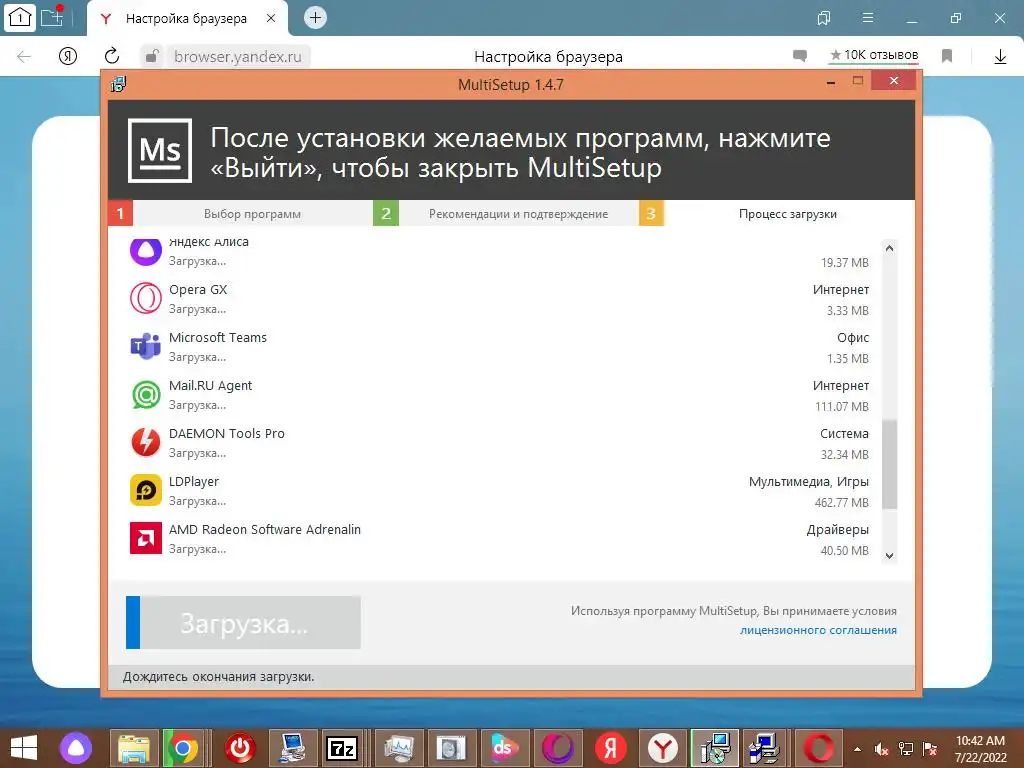Screen dimensions: 1024x768
Task: Click the Загрузка... button
Action: (243, 622)
